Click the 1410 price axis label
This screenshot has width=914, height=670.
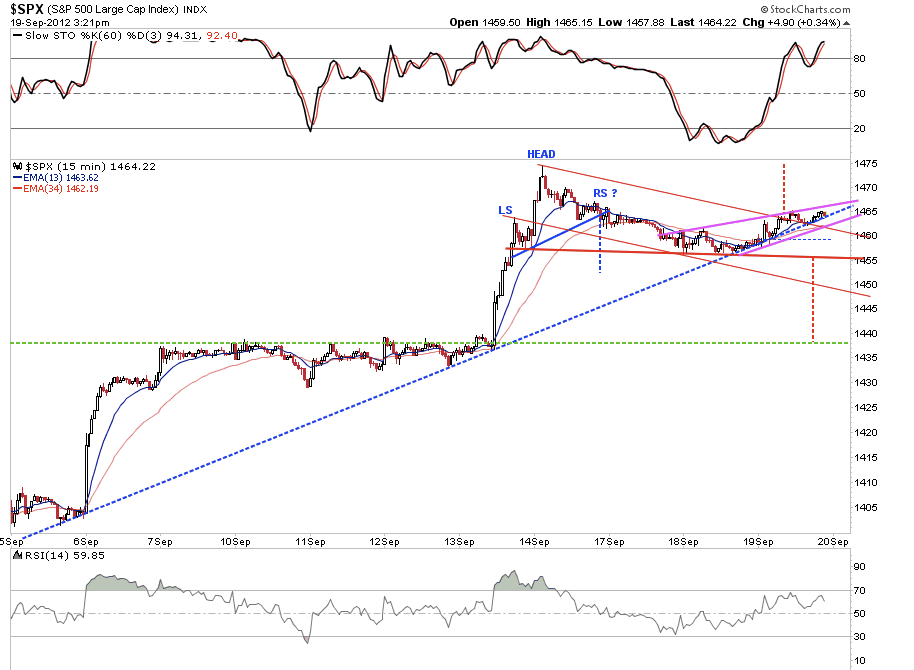click(x=866, y=483)
